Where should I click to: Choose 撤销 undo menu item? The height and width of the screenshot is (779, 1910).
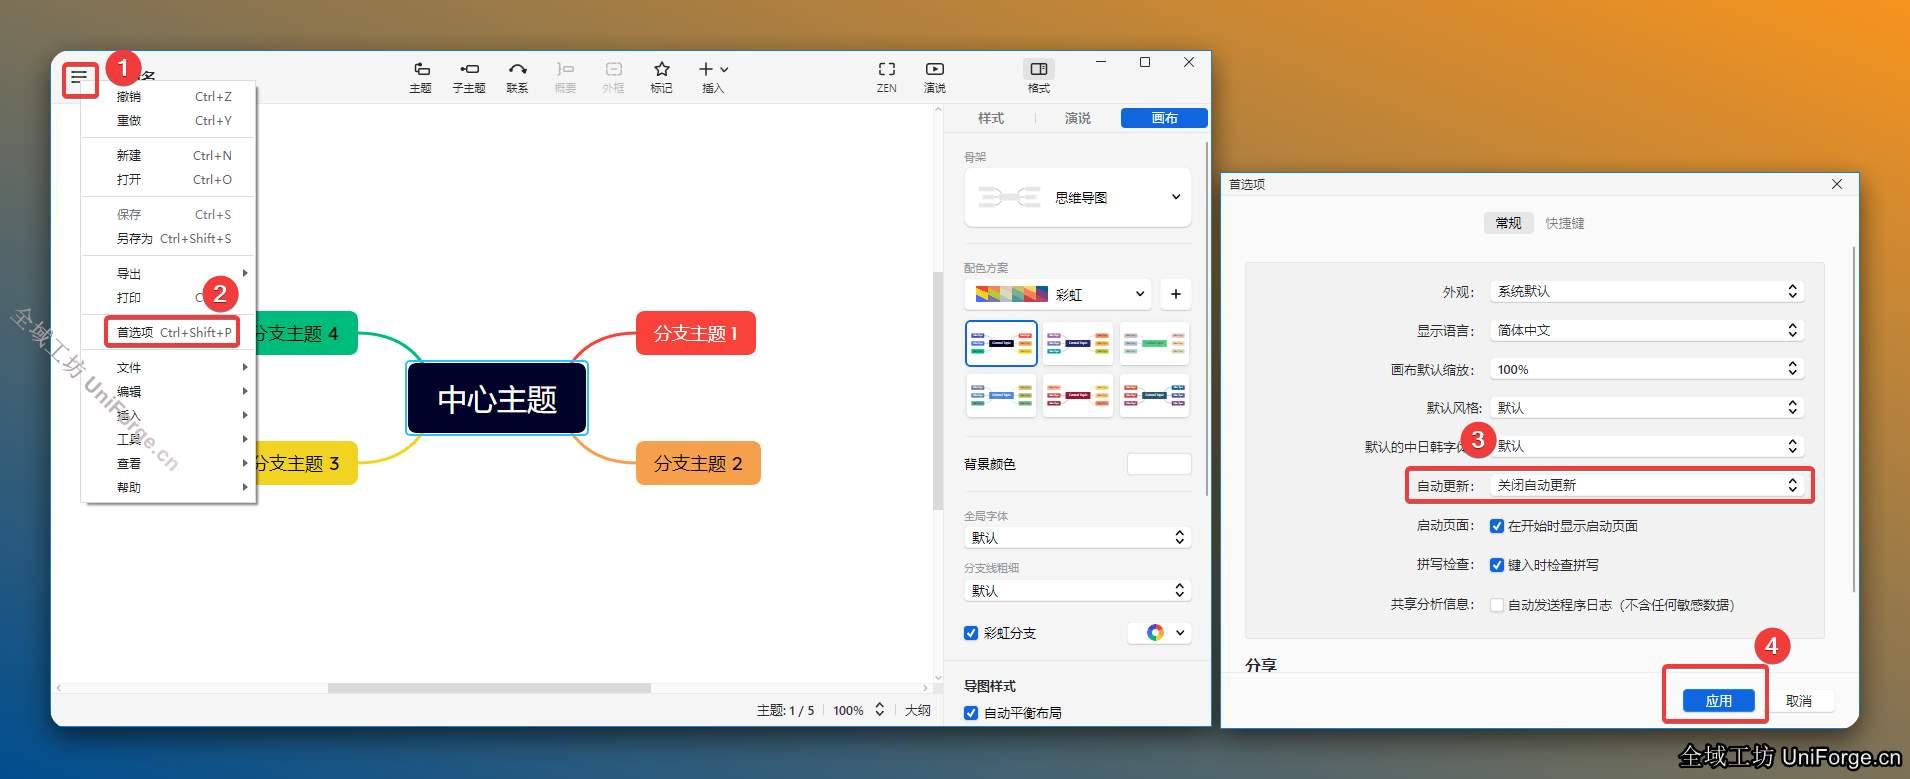pyautogui.click(x=170, y=97)
